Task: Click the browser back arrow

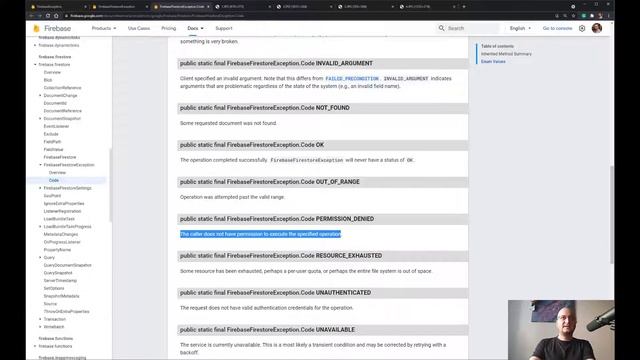Action: tap(31, 16)
